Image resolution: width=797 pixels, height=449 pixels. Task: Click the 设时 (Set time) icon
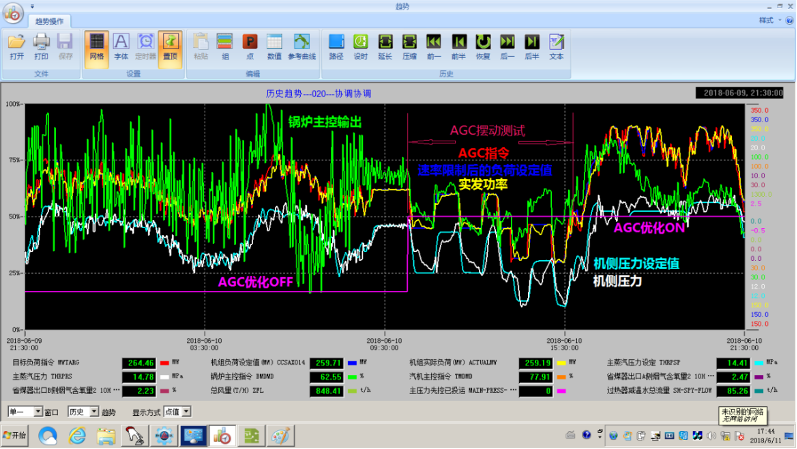pyautogui.click(x=360, y=46)
